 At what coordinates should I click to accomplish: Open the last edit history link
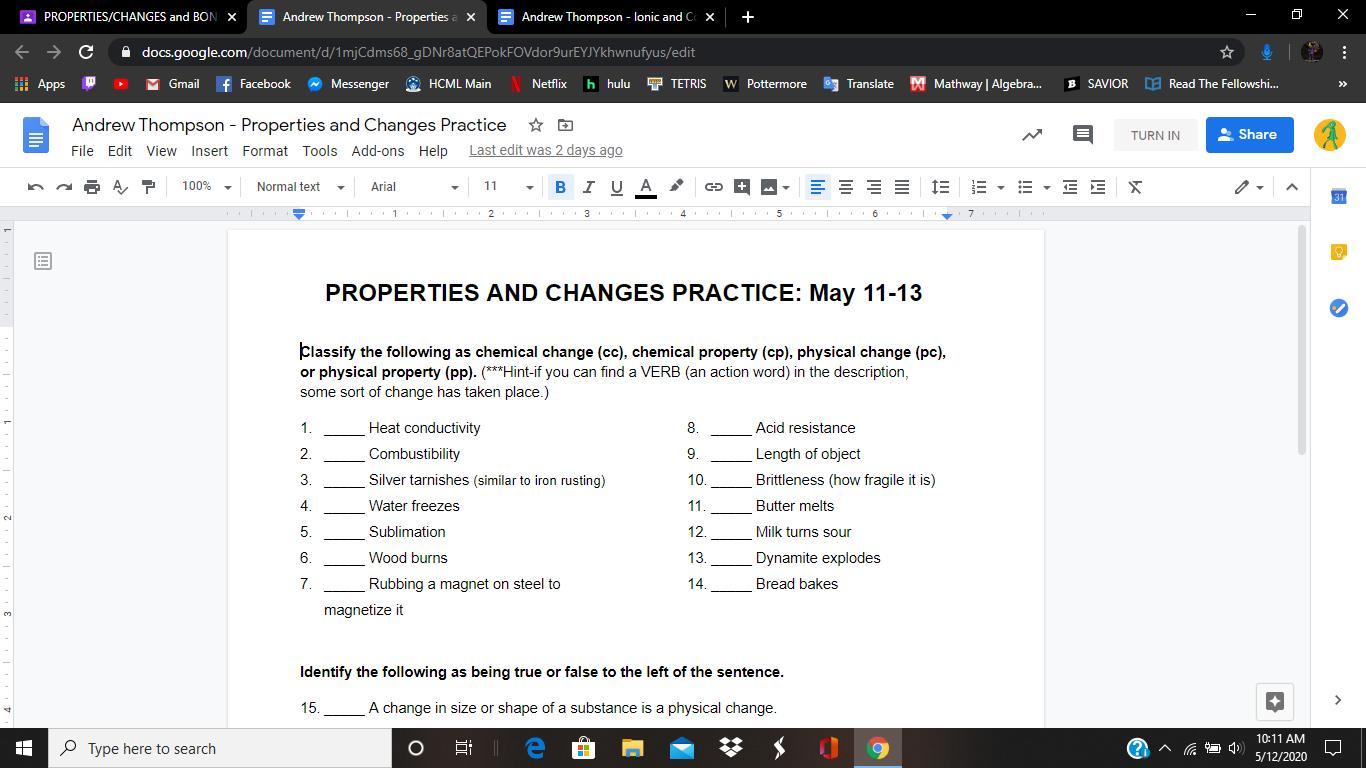(545, 150)
